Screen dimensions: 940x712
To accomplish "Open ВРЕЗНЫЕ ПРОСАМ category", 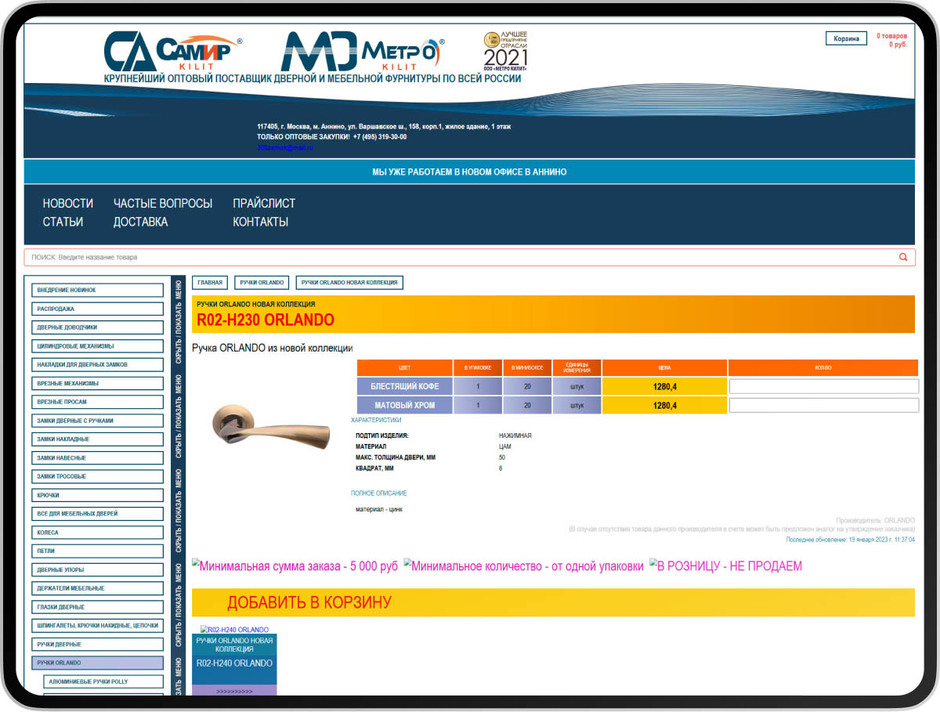I will (x=97, y=402).
